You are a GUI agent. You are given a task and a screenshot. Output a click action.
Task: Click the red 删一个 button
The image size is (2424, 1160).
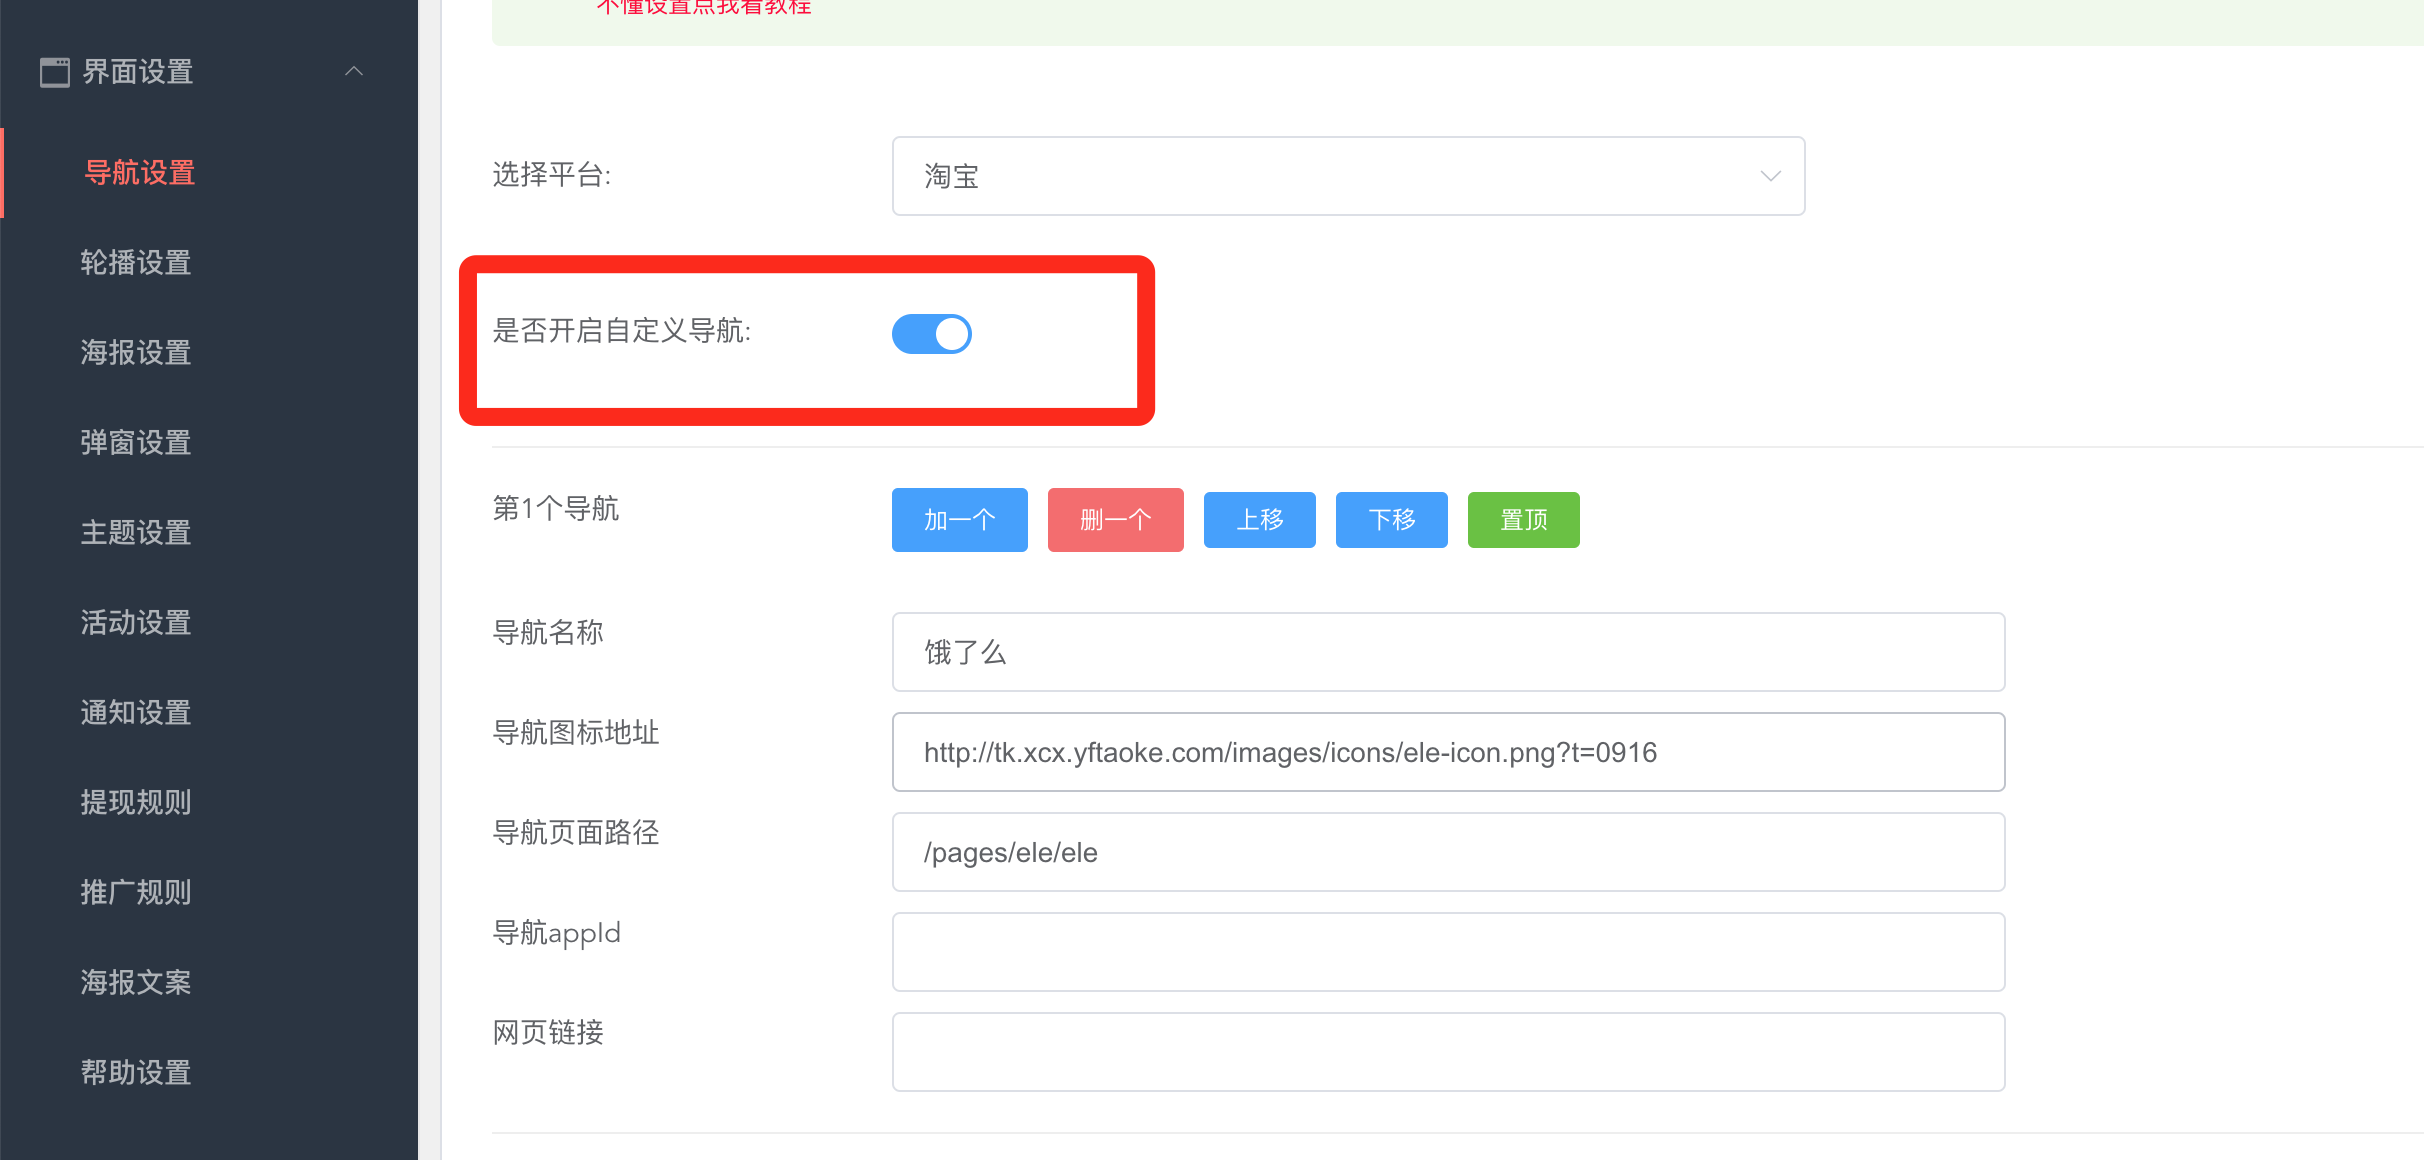pos(1115,520)
